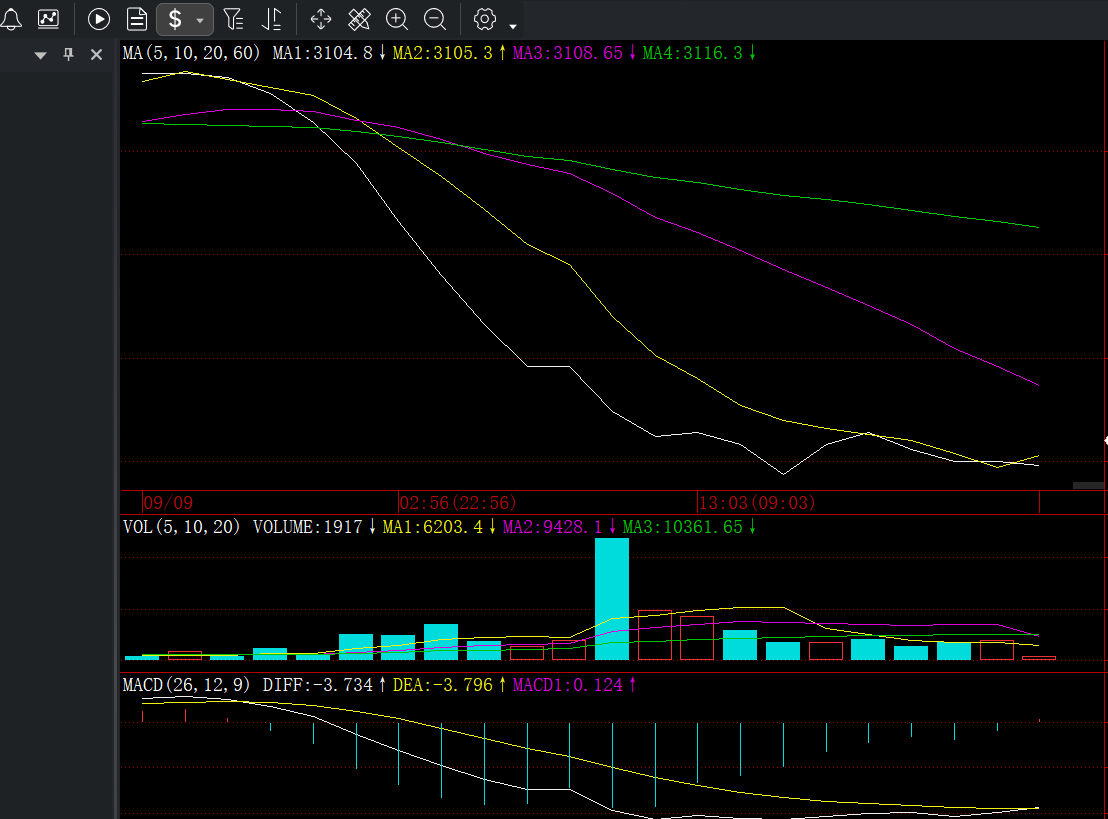
Task: Click the yellow MA2:3105.3 value
Action: [442, 53]
